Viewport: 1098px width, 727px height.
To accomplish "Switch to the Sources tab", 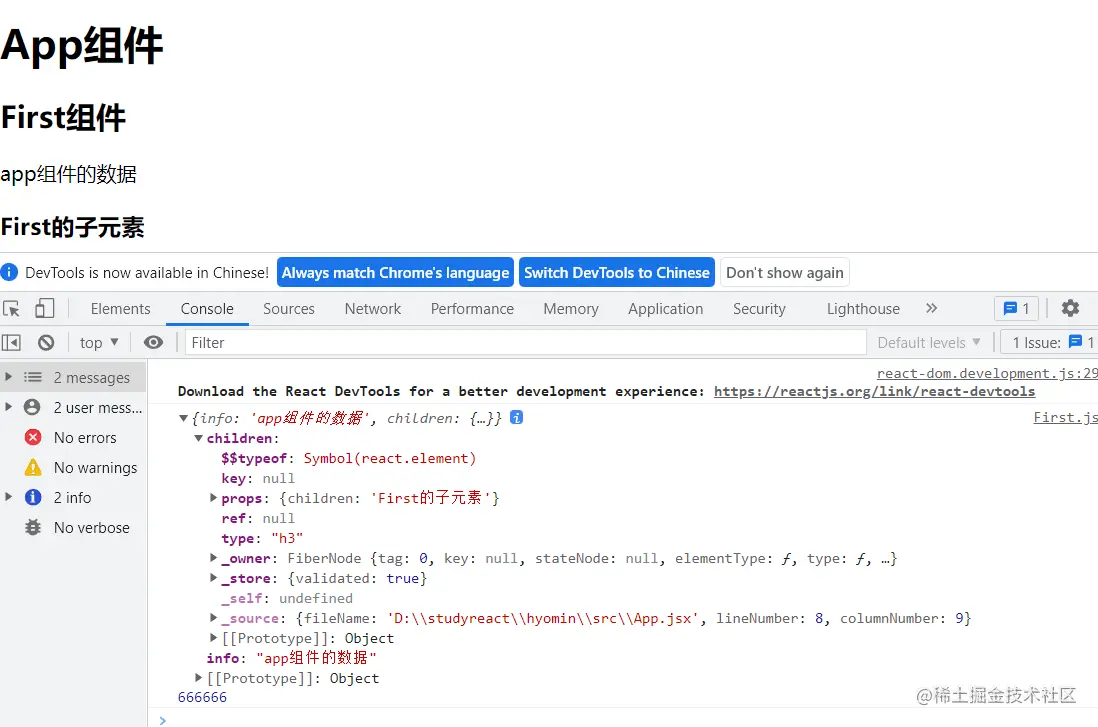I will pyautogui.click(x=289, y=309).
